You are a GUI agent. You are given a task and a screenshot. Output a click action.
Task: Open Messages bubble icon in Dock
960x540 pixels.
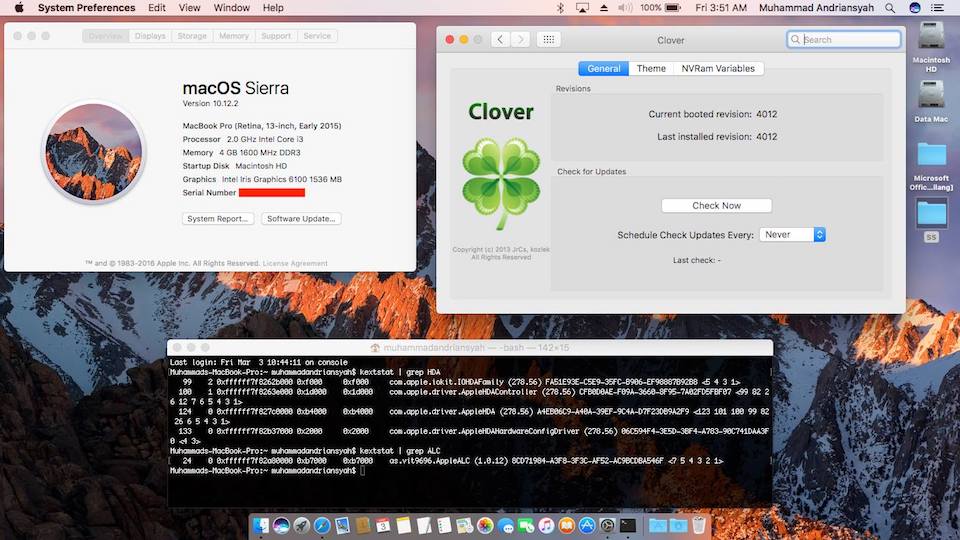click(506, 525)
